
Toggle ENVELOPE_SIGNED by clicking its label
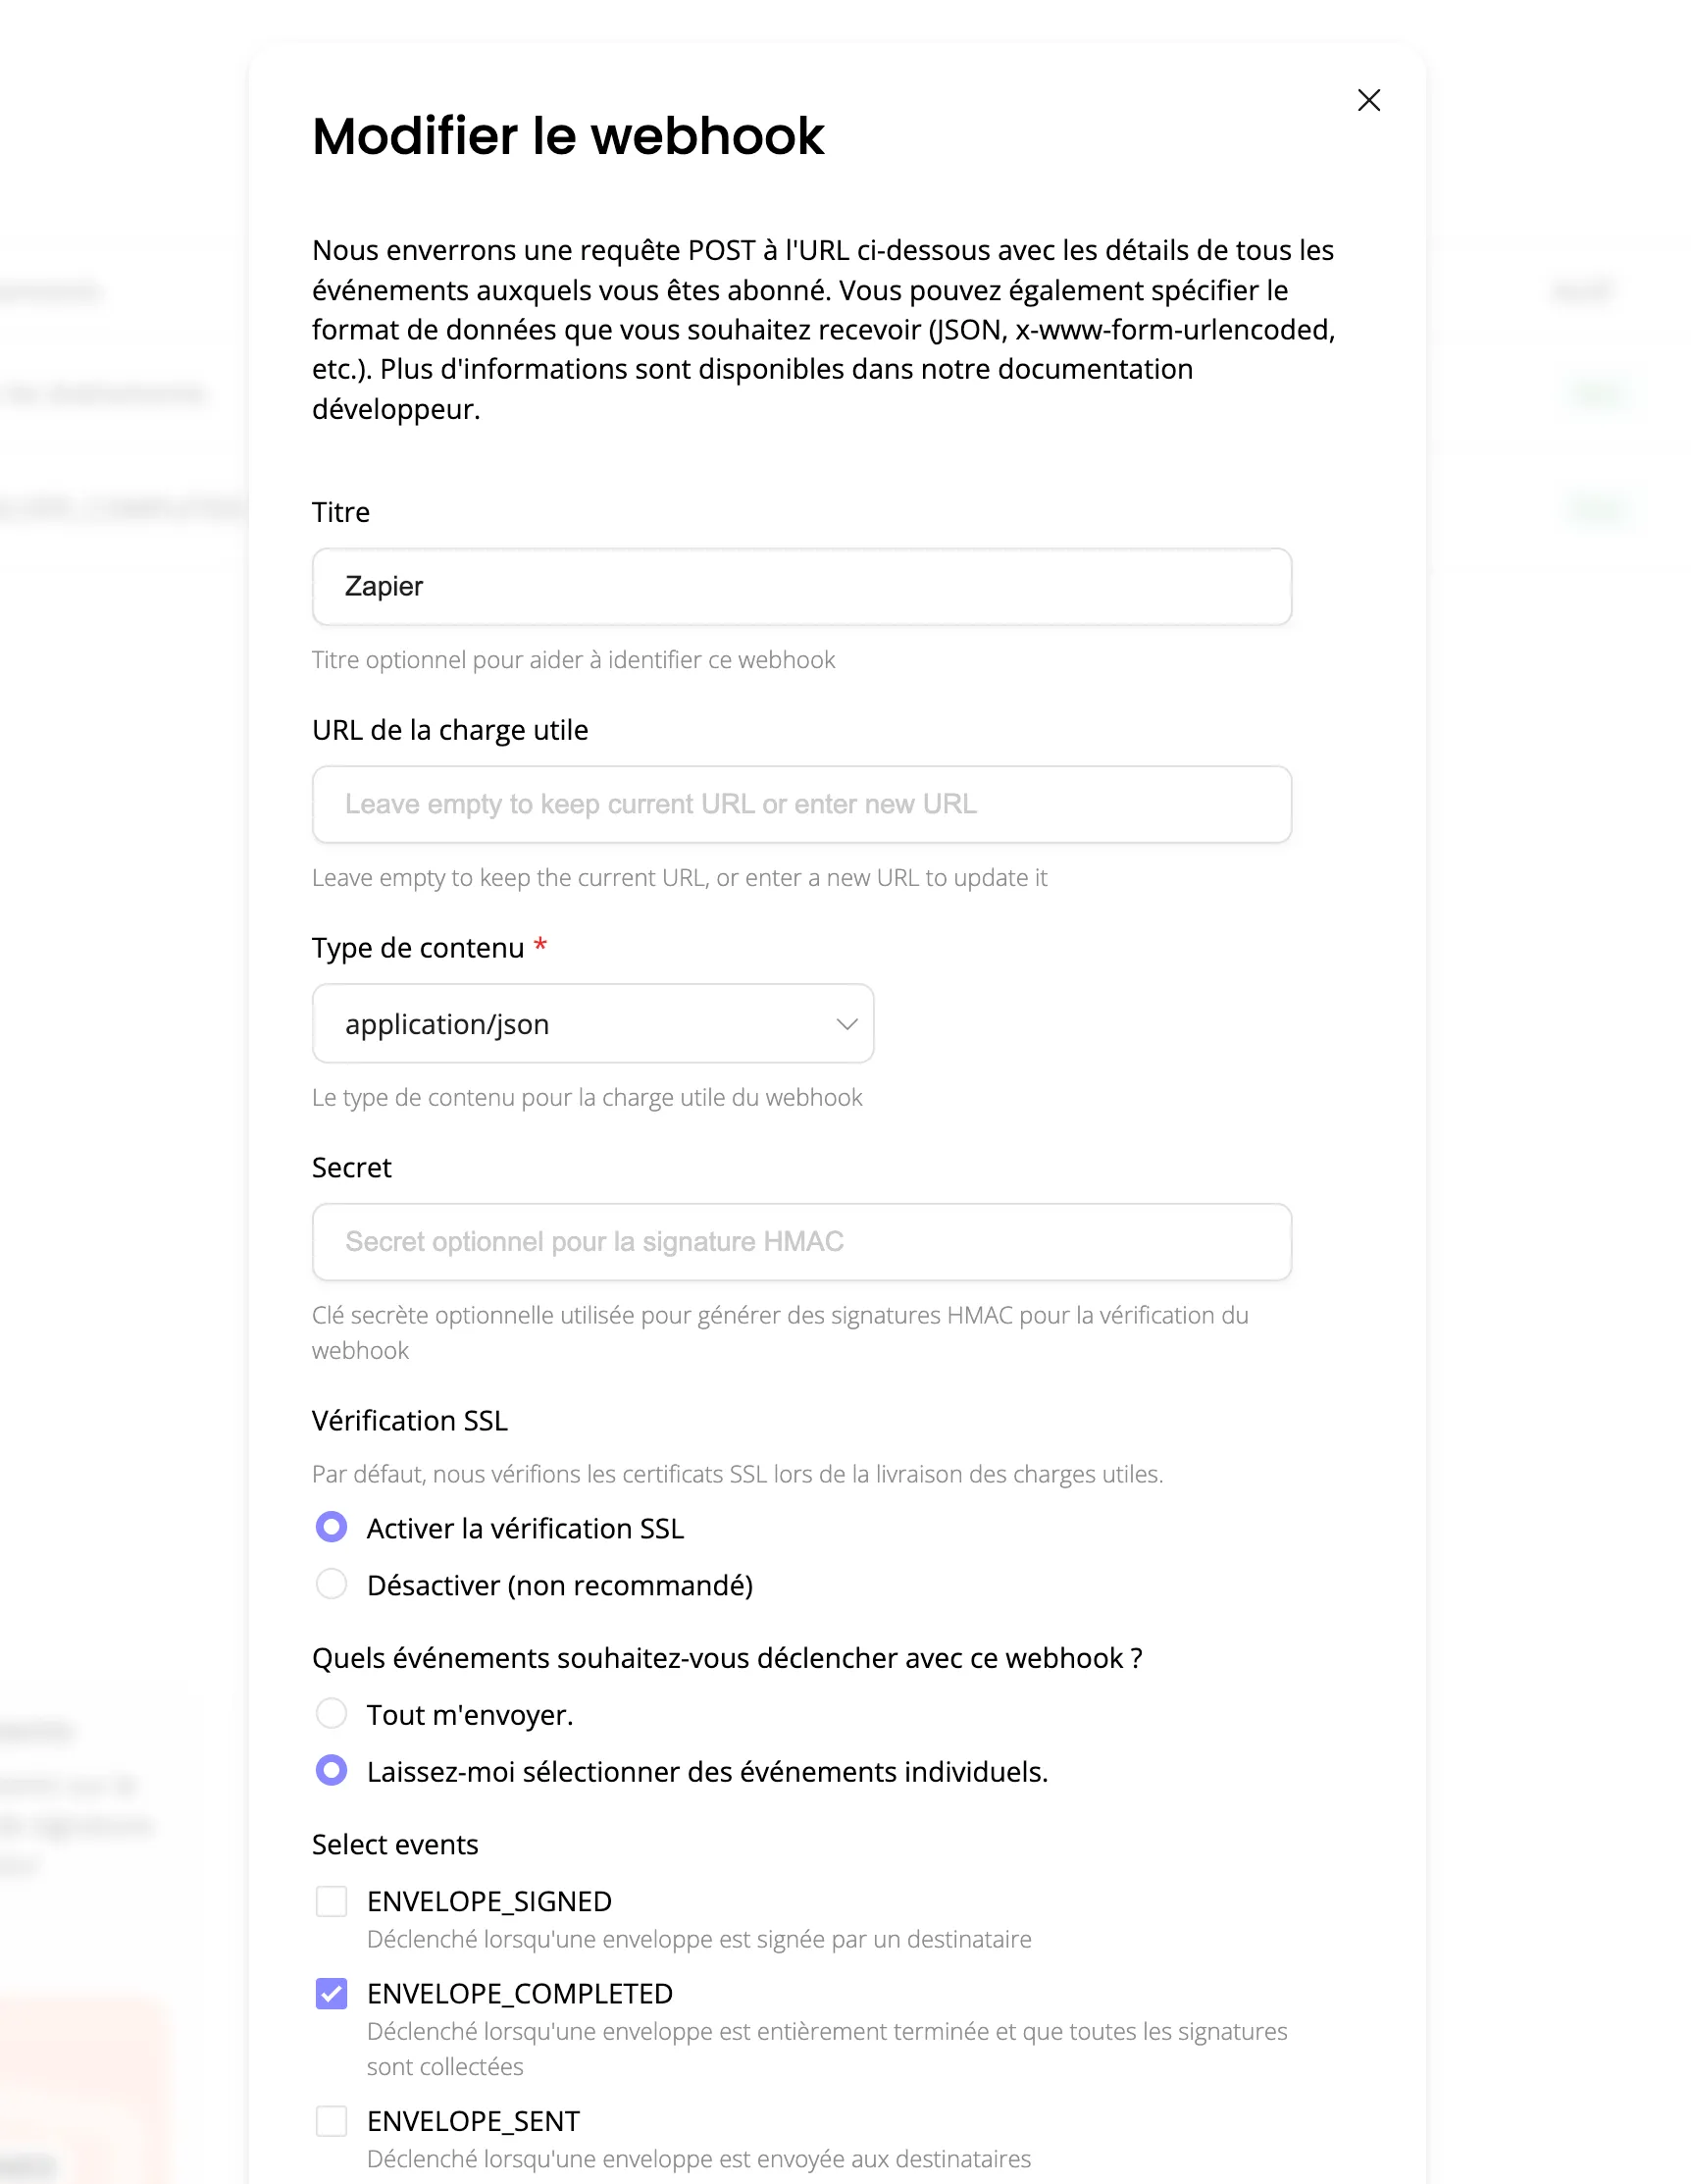tap(489, 1901)
